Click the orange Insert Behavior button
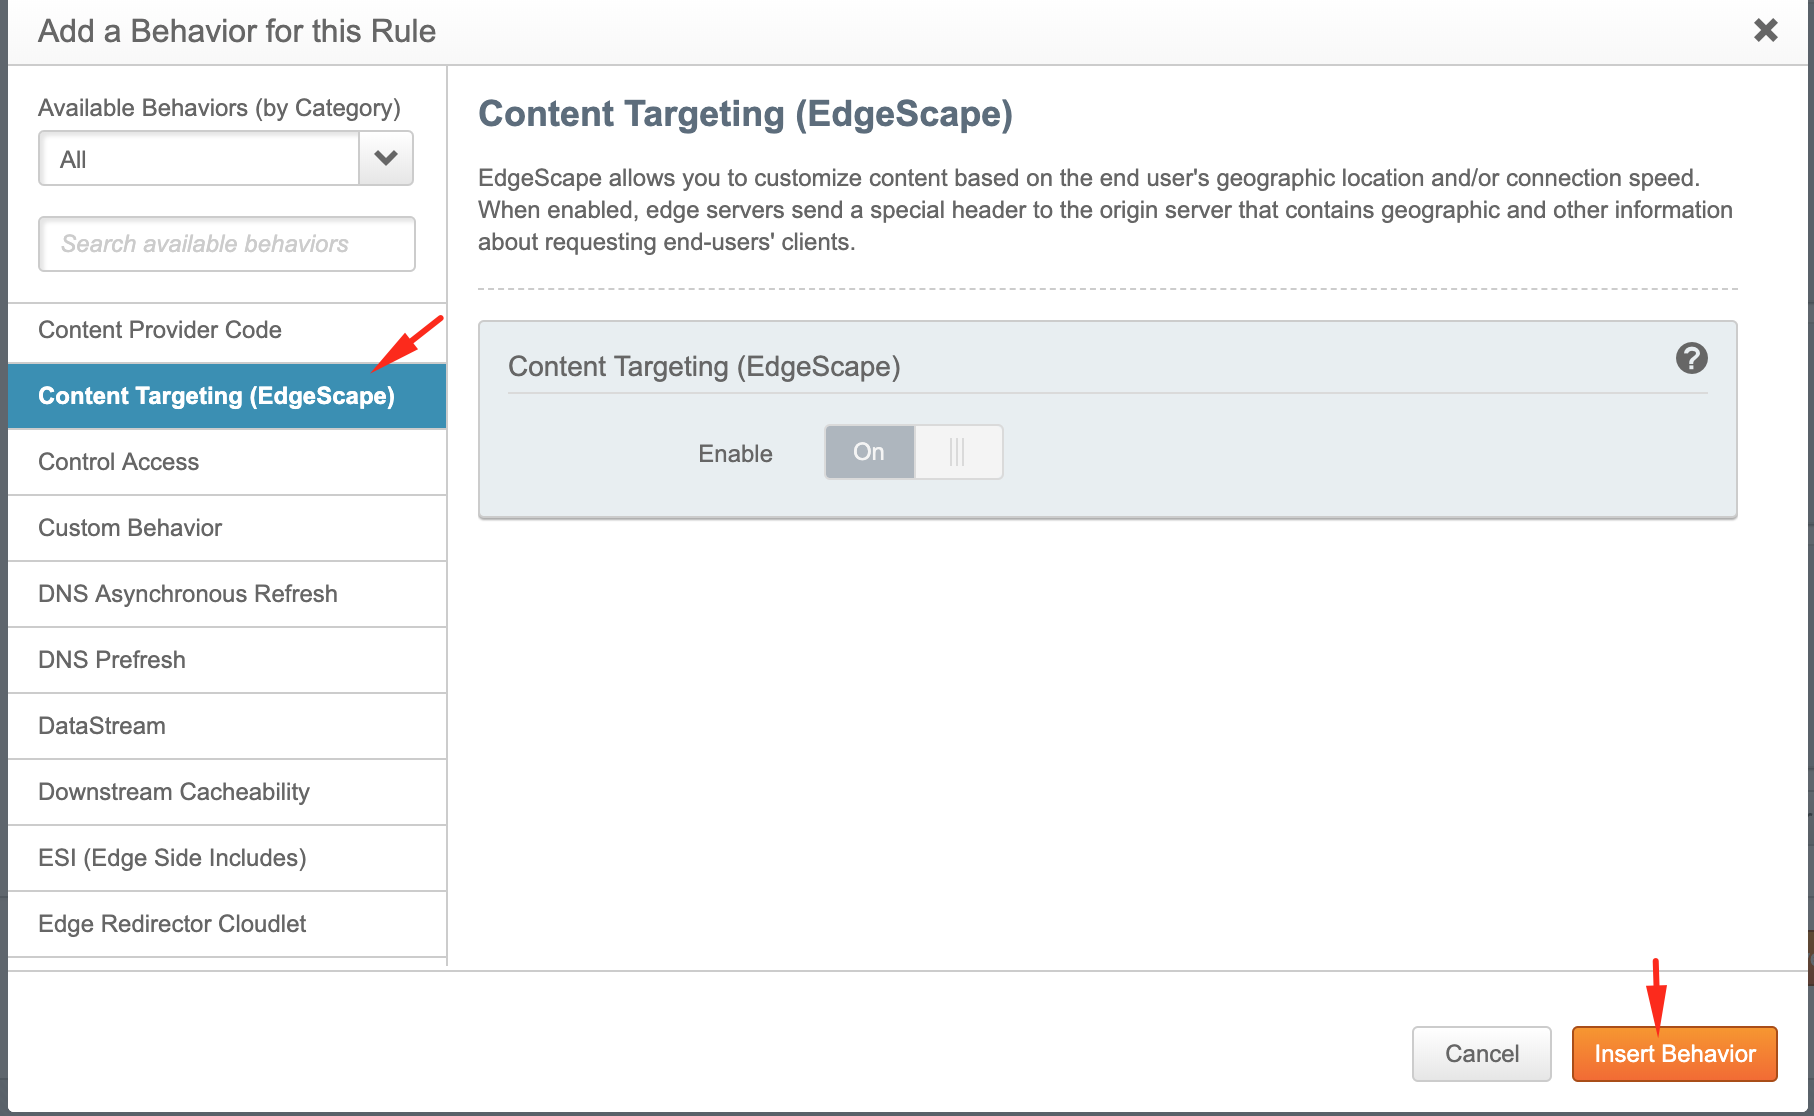 pos(1674,1054)
